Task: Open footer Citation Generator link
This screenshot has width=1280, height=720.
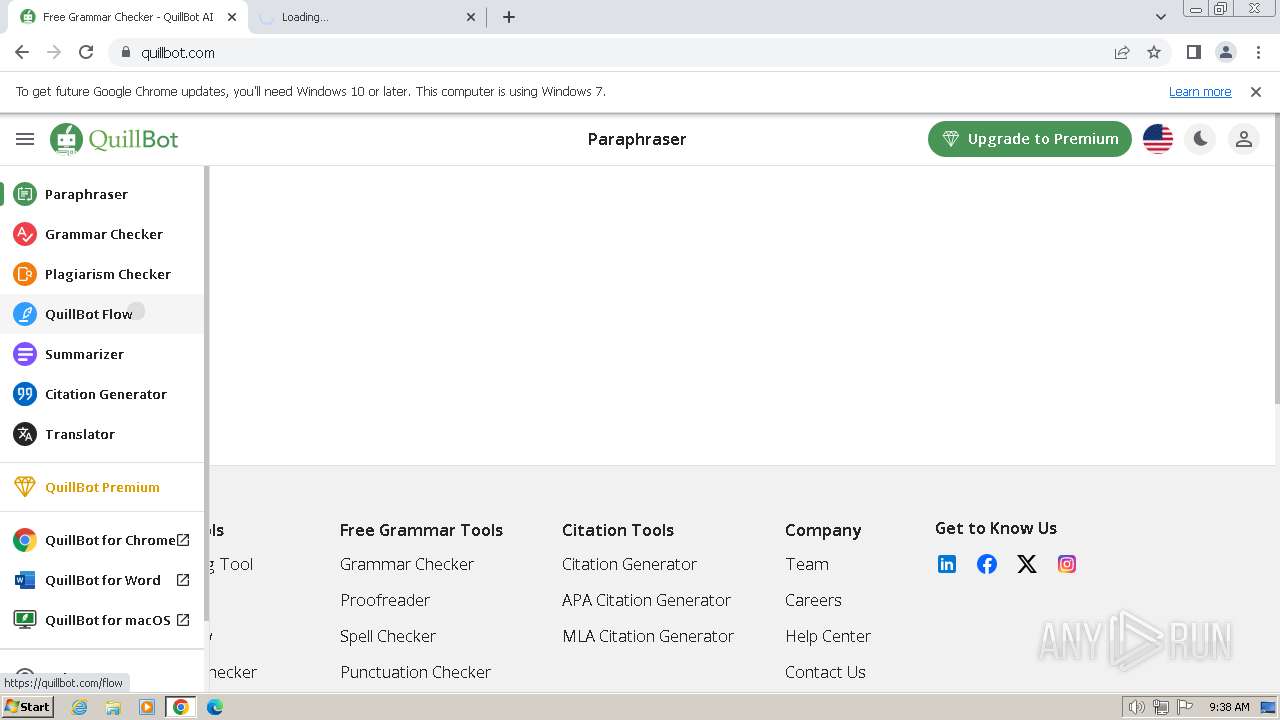Action: coord(630,564)
